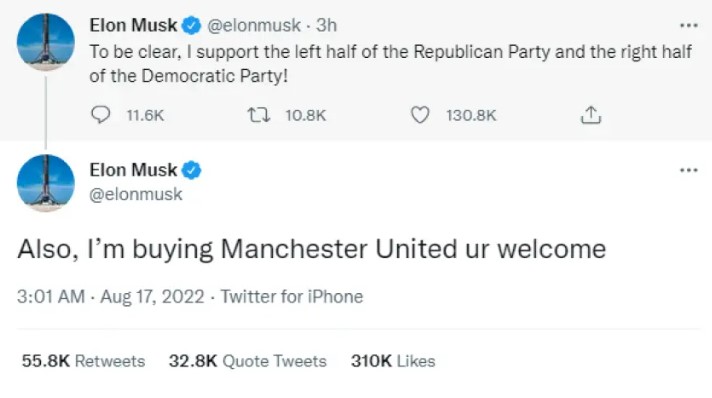Click Elon Musk name on top tweet
Viewport: 712px width, 398px height.
[133, 25]
